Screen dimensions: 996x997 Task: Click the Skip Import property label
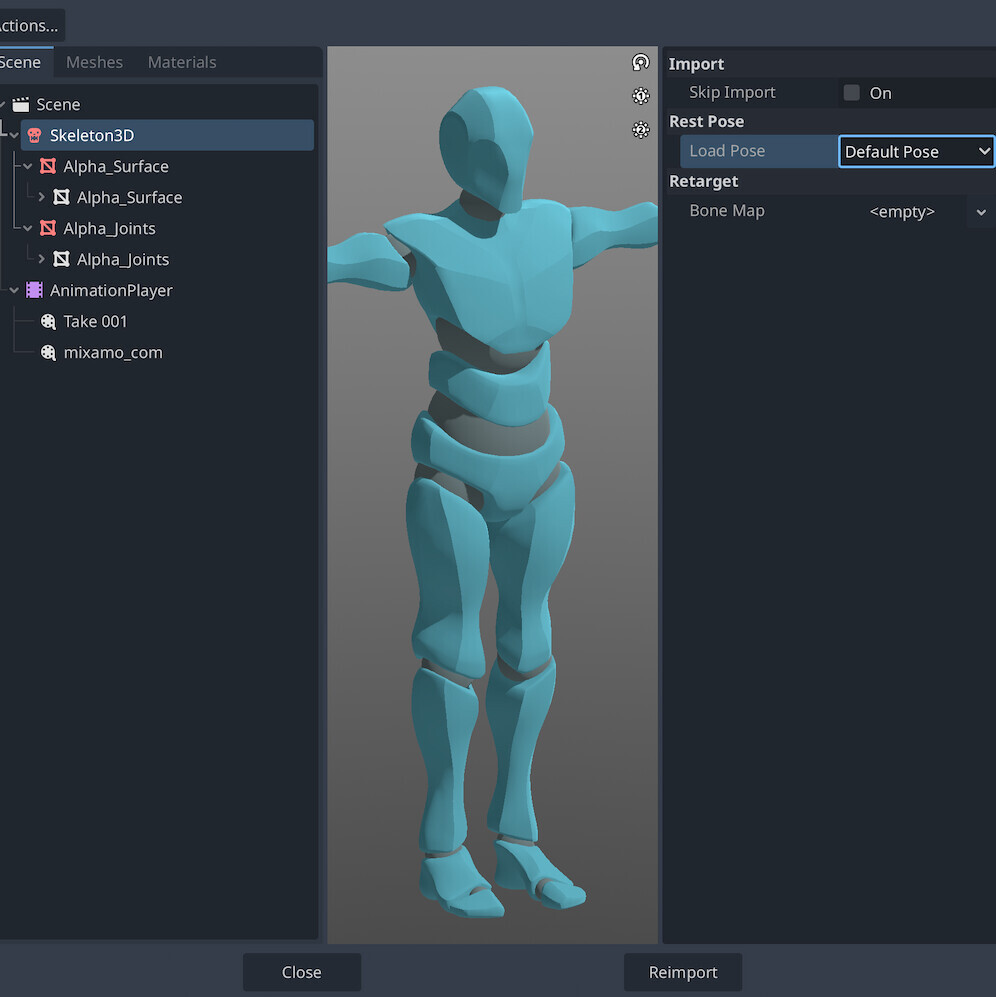pyautogui.click(x=732, y=93)
